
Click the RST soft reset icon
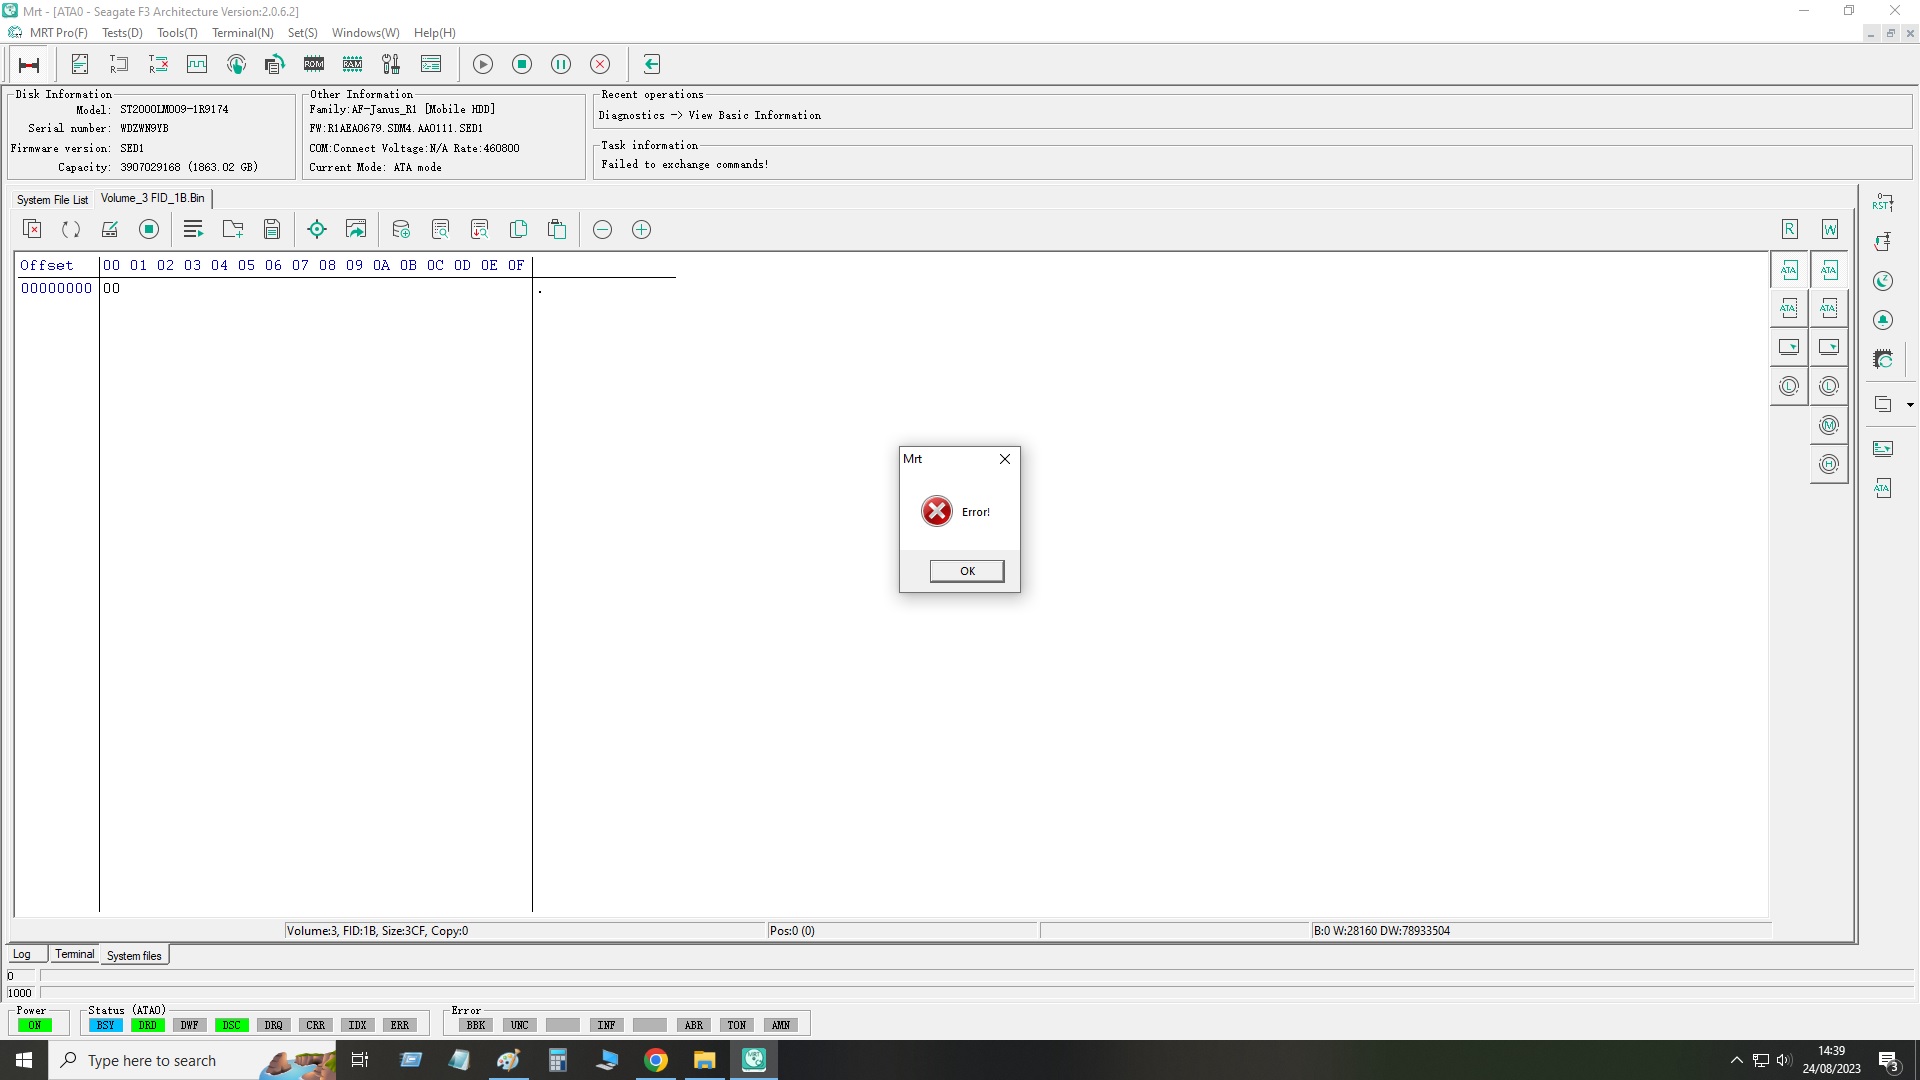(x=1883, y=202)
